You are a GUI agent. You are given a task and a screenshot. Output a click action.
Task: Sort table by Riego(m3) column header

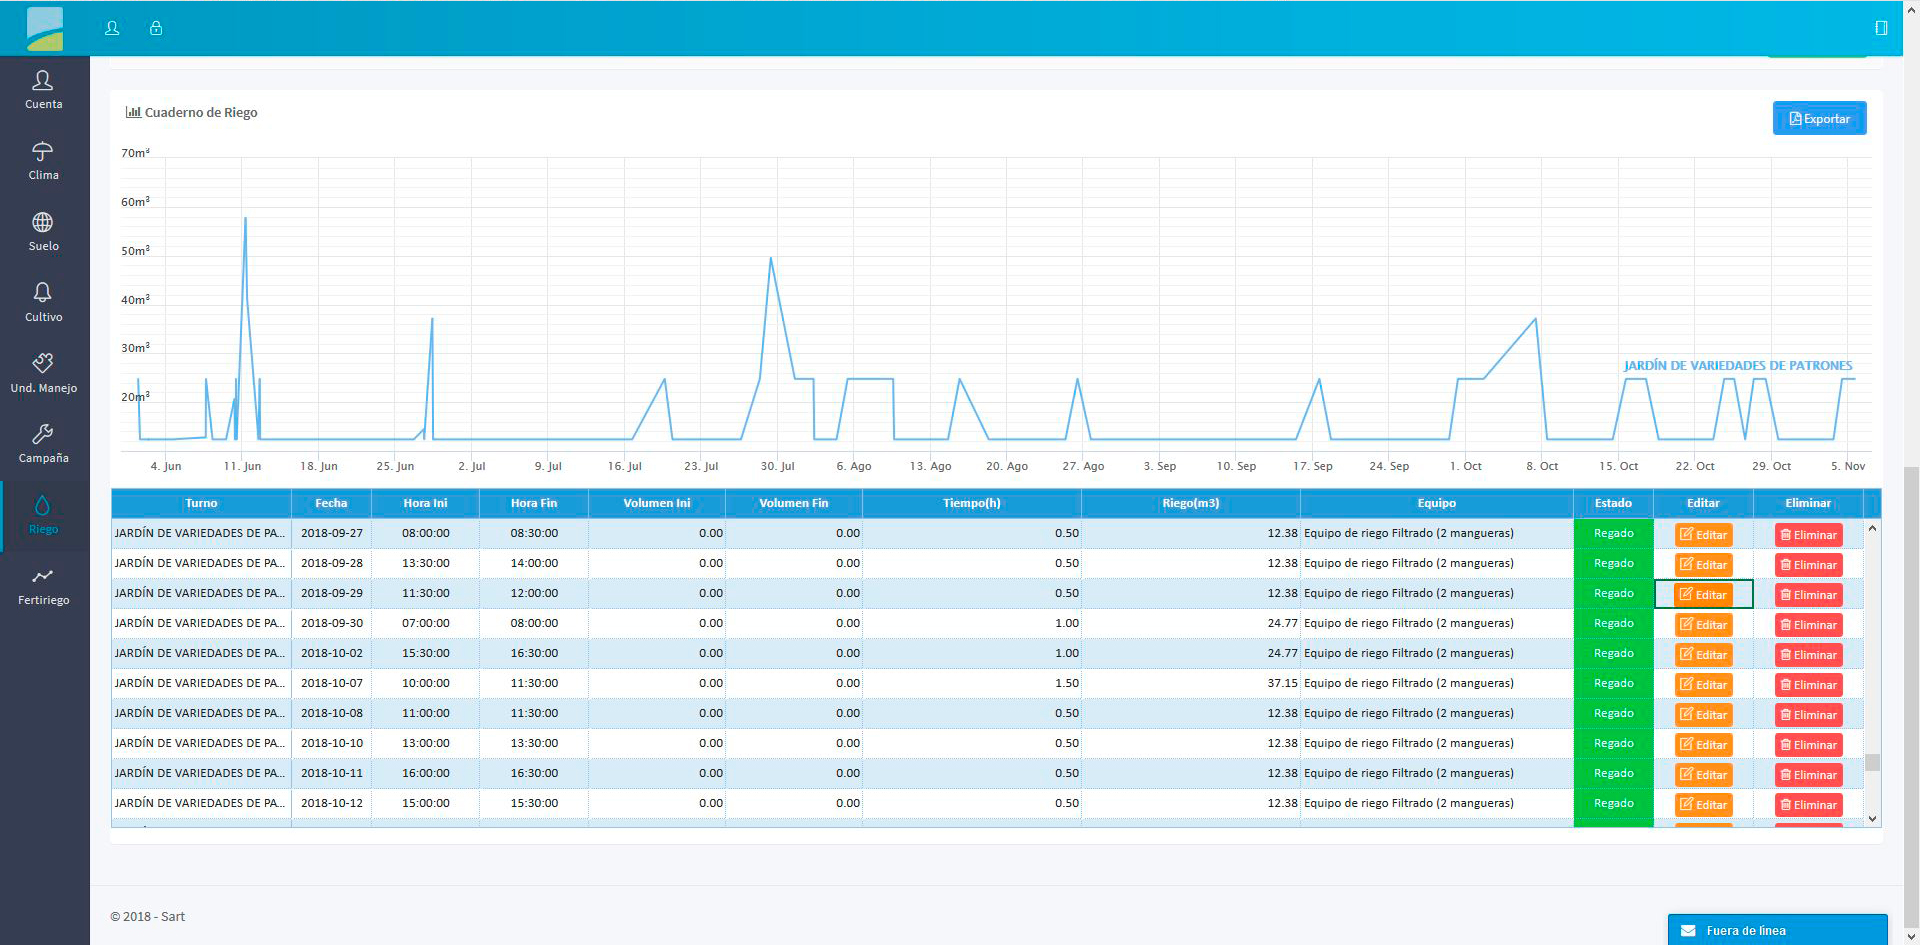pos(1191,503)
